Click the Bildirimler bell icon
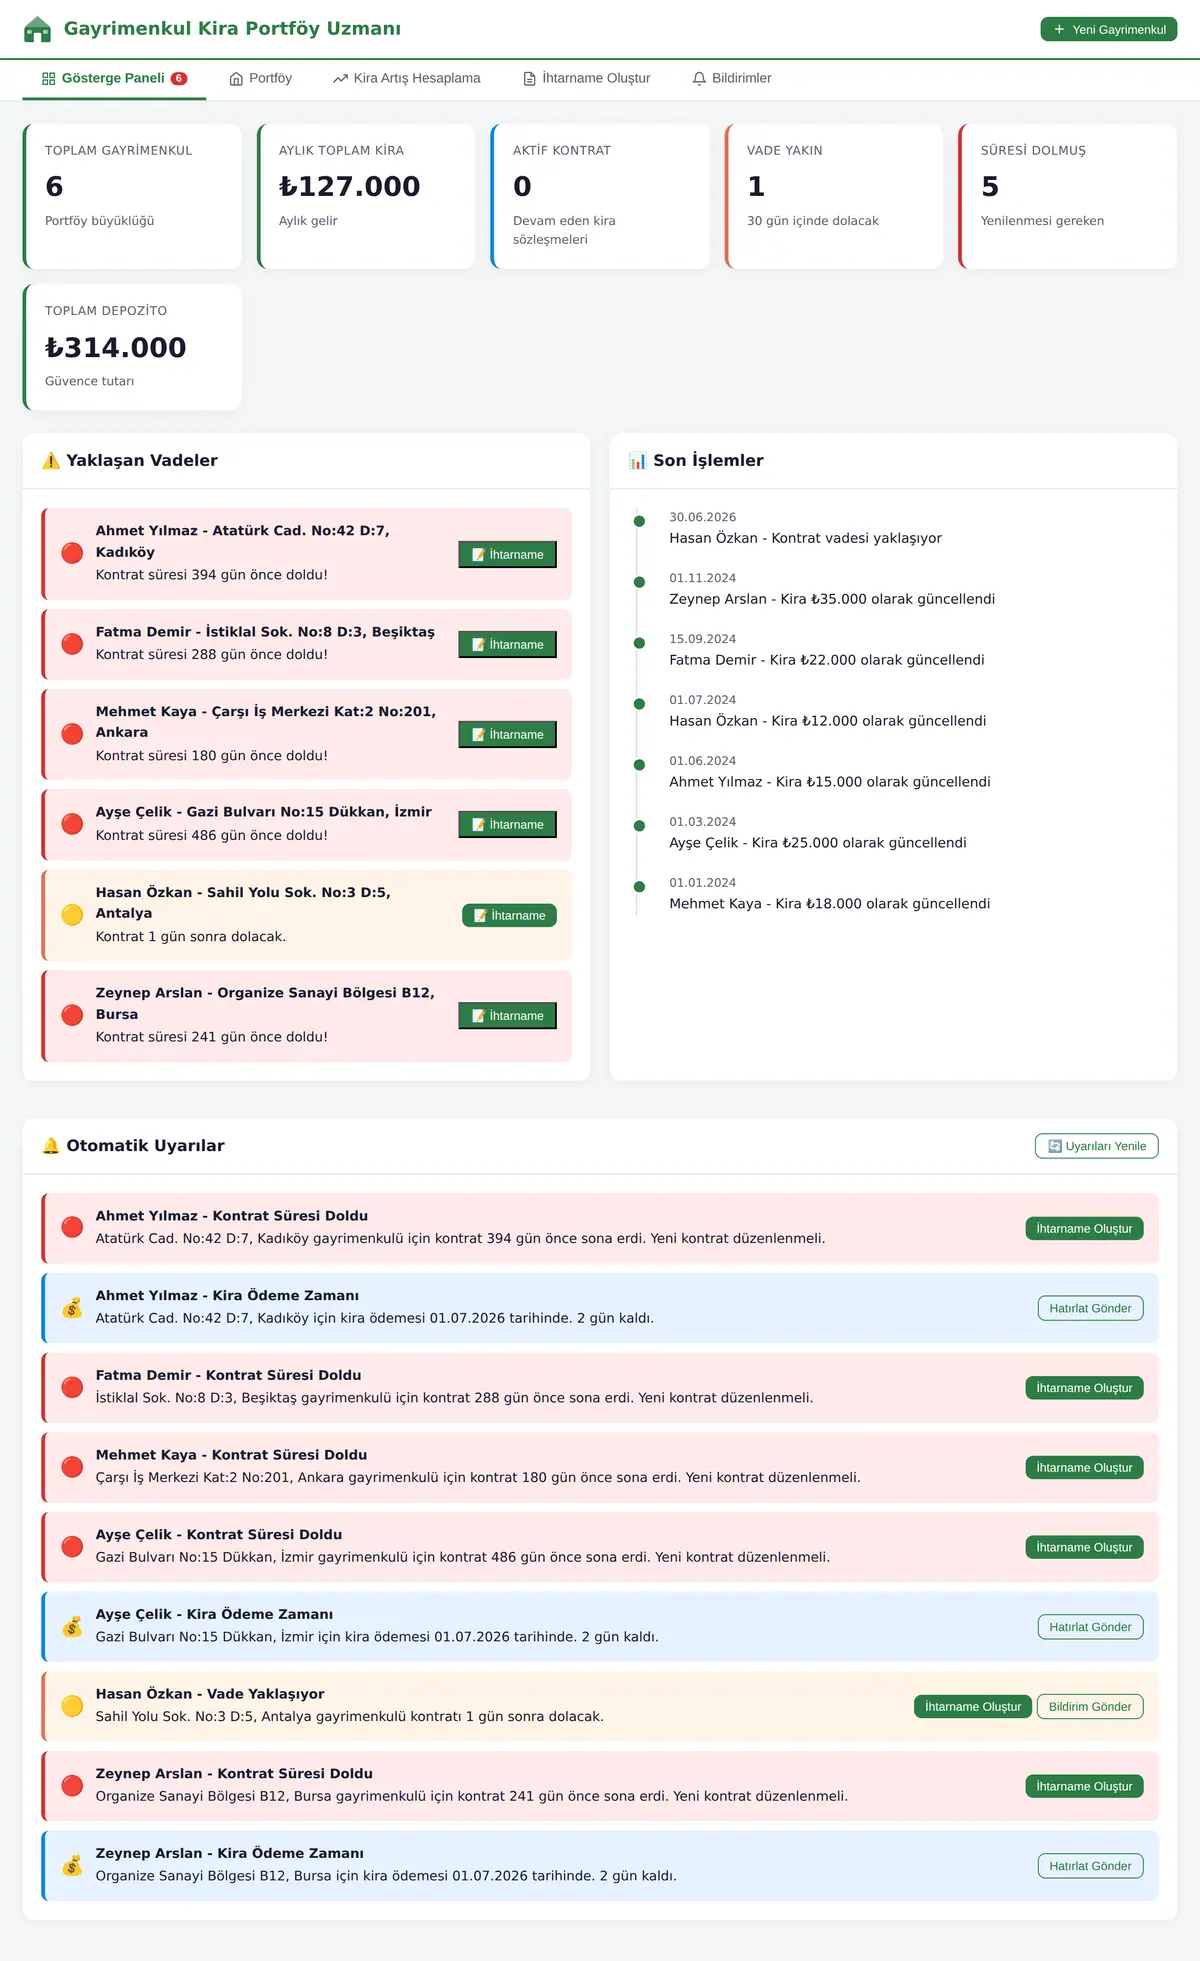The height and width of the screenshot is (1961, 1200). point(699,79)
